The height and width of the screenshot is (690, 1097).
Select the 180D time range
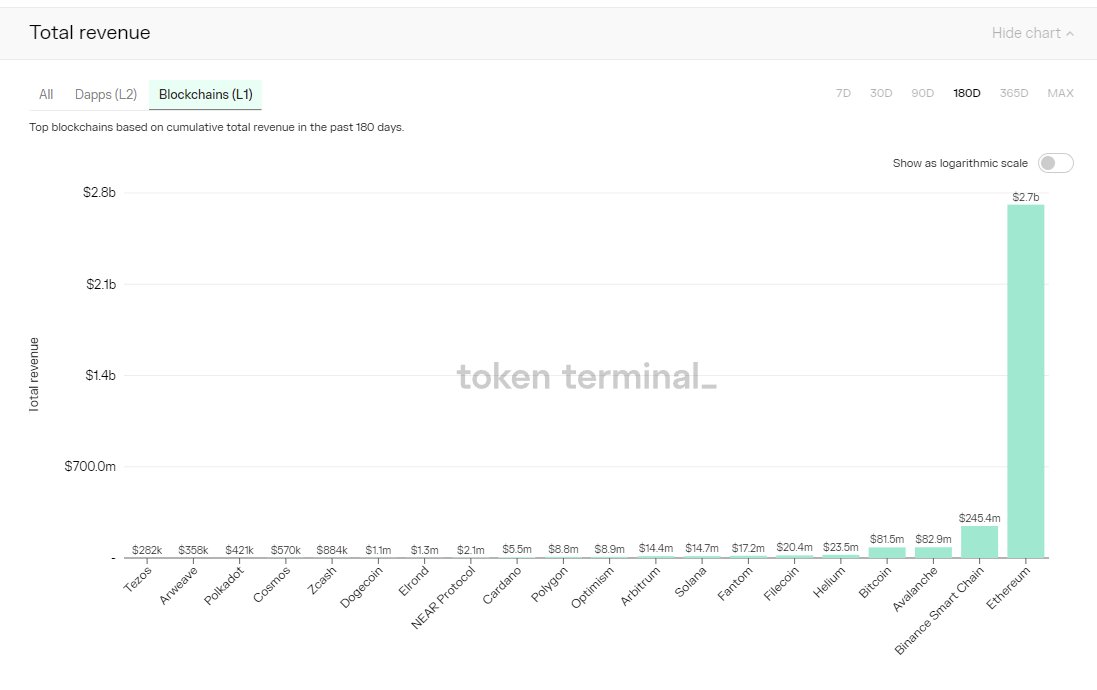(967, 93)
